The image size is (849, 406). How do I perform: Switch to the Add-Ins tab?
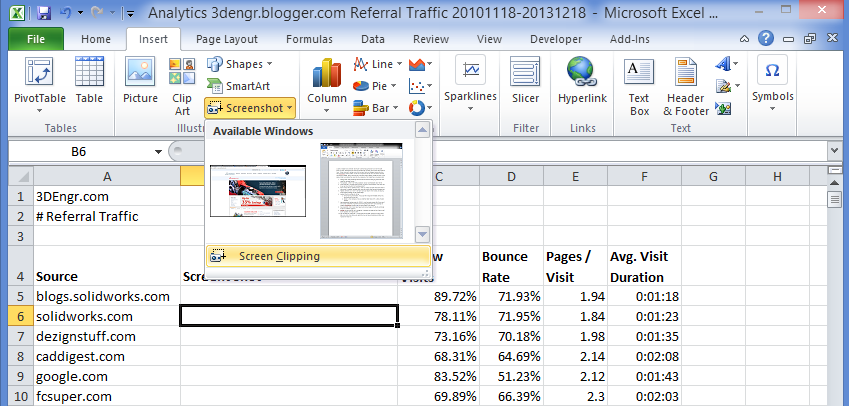pyautogui.click(x=630, y=39)
